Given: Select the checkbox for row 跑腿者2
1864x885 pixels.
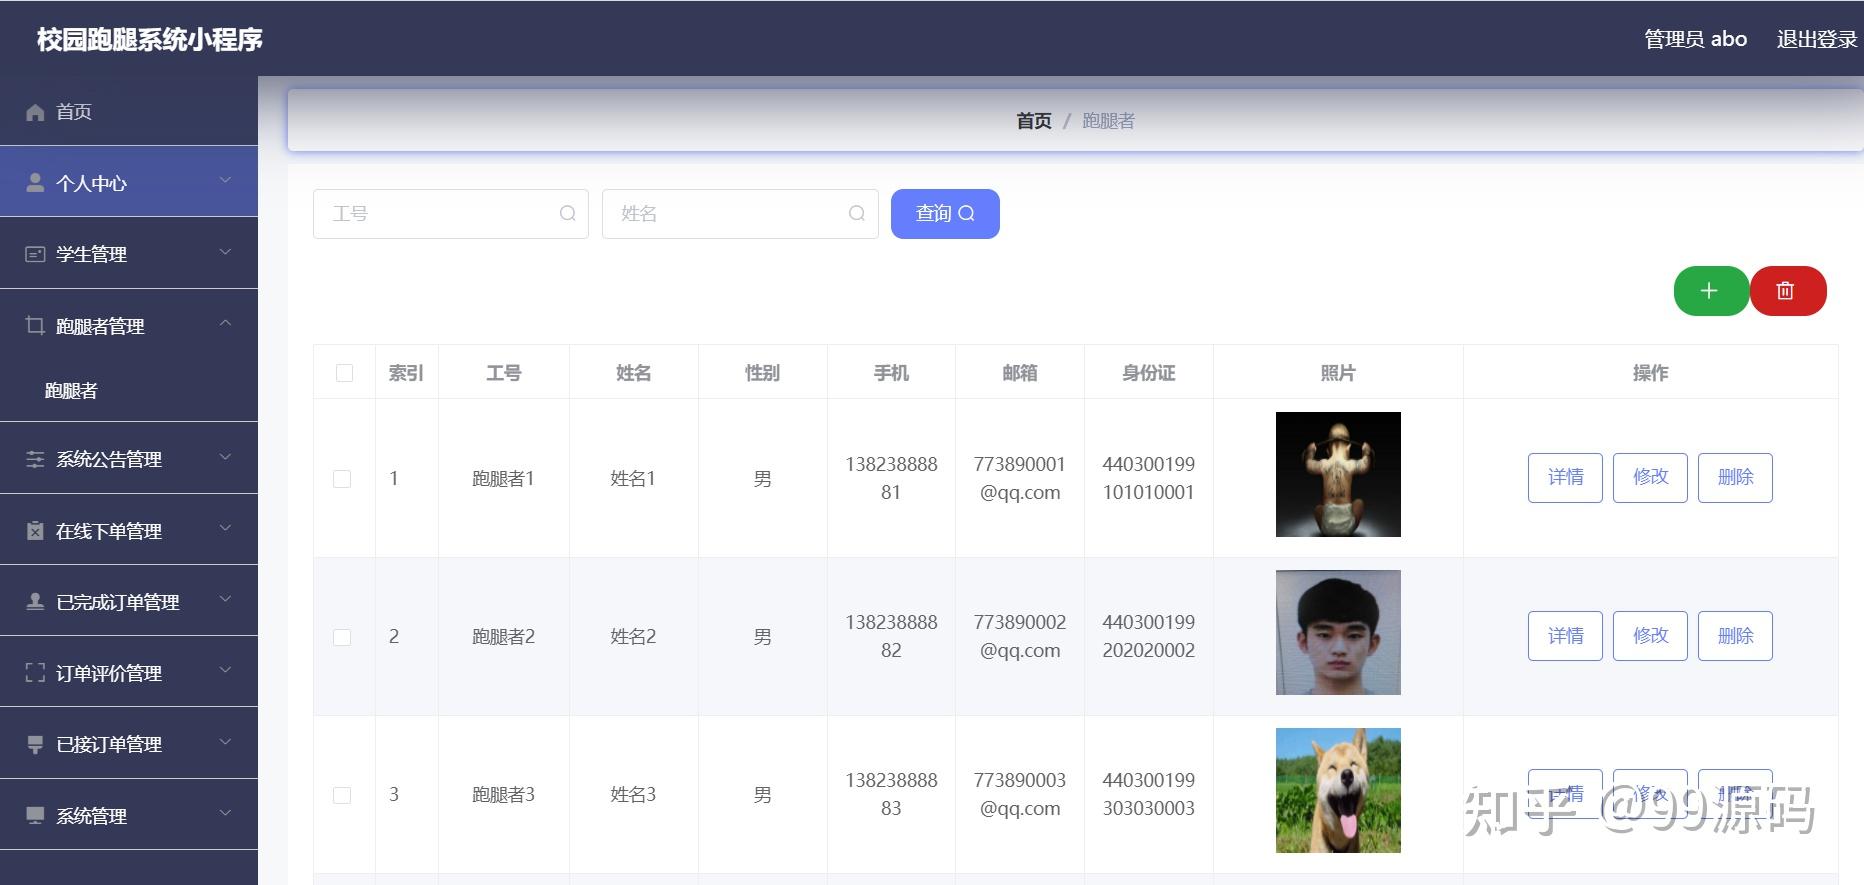Looking at the screenshot, I should (x=342, y=637).
